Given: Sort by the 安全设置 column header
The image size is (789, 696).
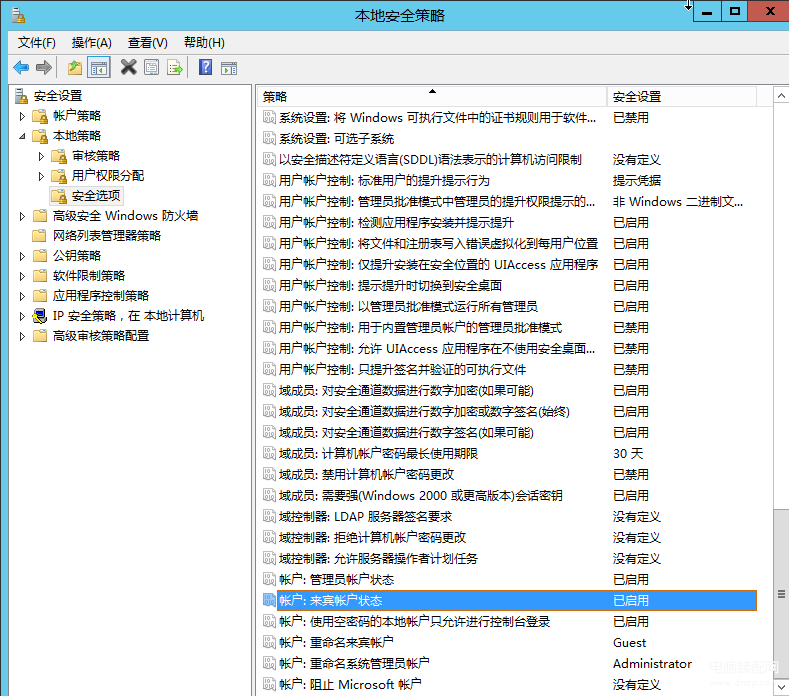Looking at the screenshot, I should coord(682,96).
